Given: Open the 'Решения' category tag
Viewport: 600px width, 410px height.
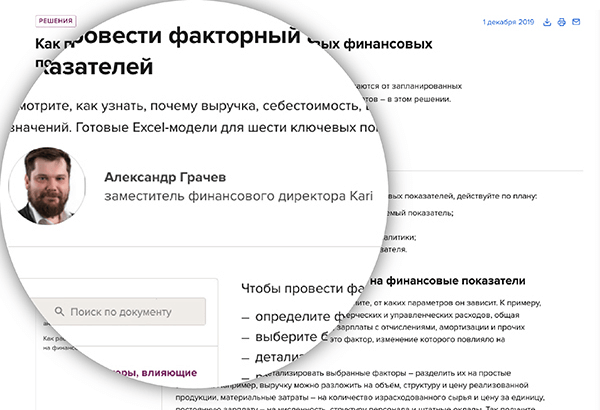Looking at the screenshot, I should (x=55, y=21).
